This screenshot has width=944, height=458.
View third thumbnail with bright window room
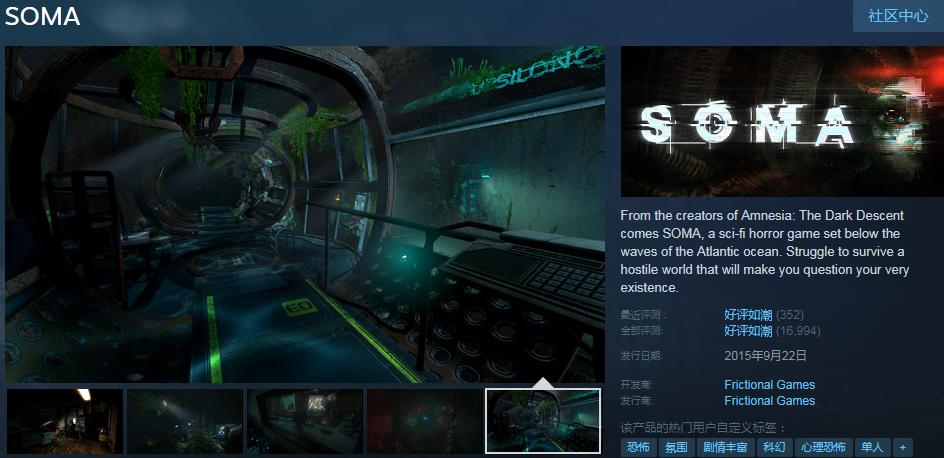click(x=305, y=421)
